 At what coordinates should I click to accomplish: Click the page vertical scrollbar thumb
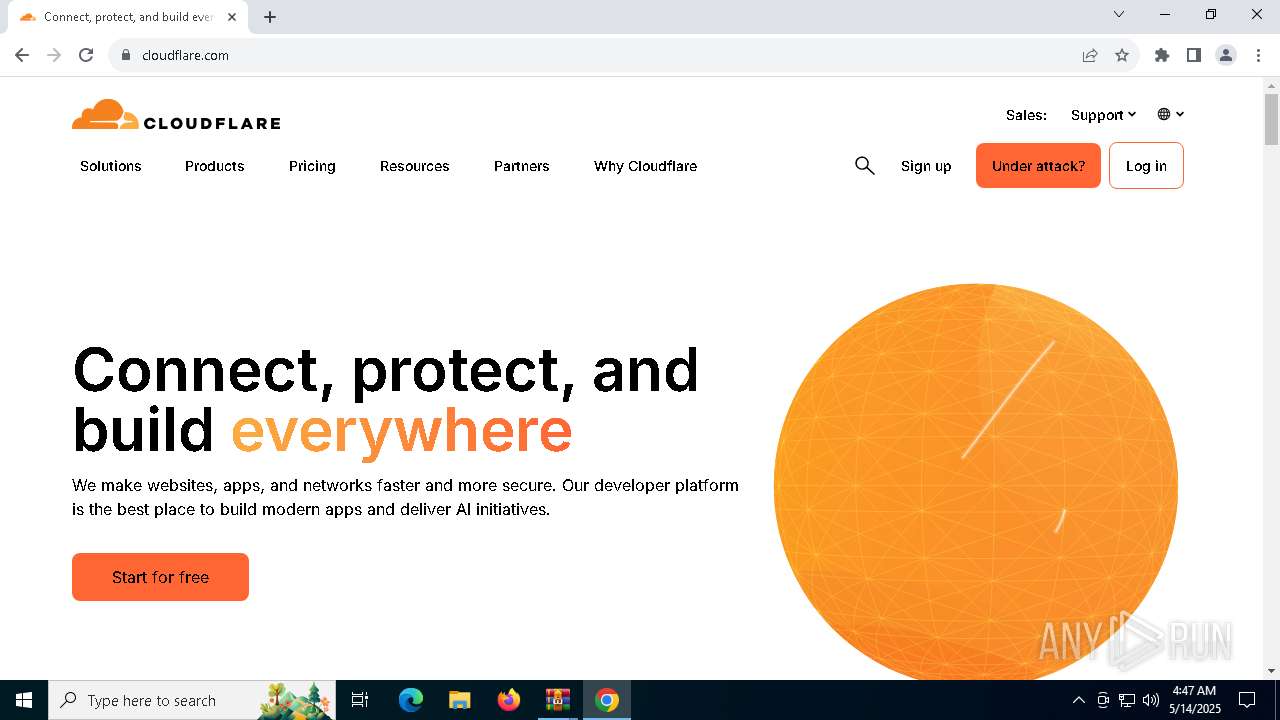(1271, 119)
